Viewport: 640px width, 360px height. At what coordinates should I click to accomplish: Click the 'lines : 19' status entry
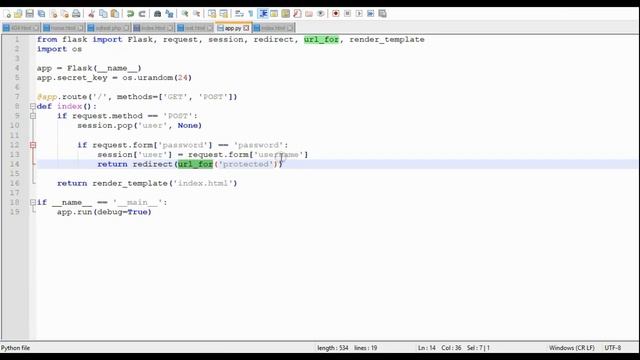coord(366,348)
